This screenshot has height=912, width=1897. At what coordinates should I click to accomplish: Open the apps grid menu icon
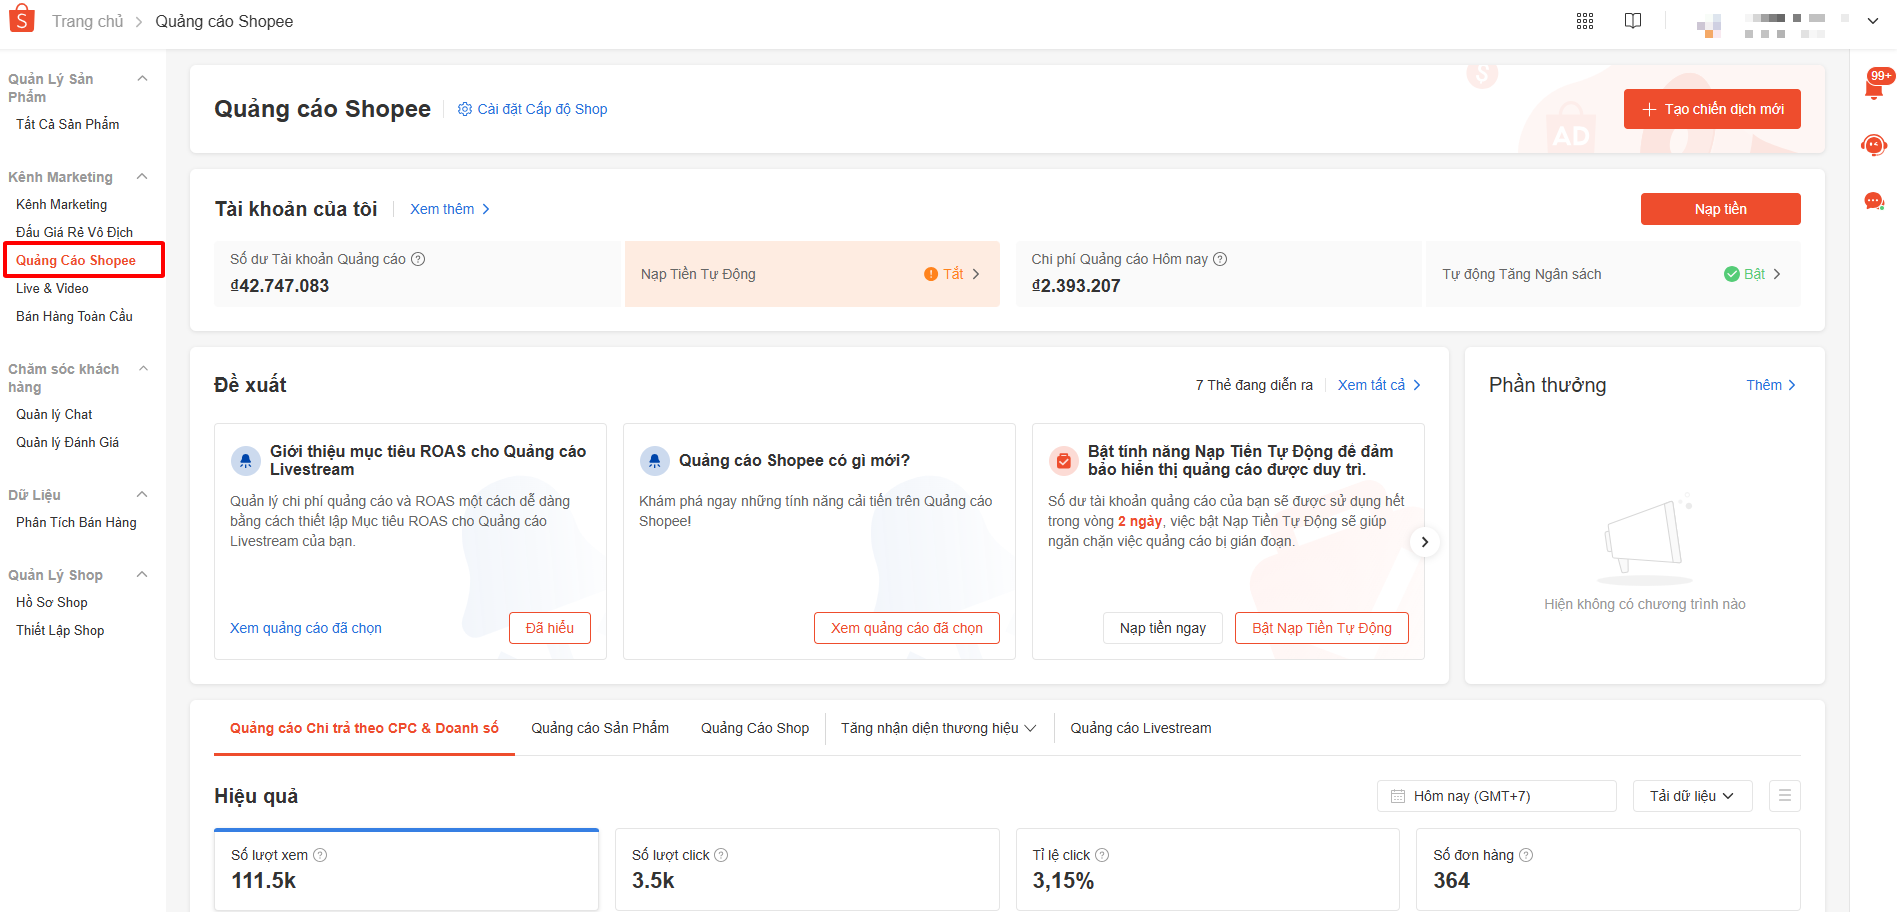click(1585, 21)
